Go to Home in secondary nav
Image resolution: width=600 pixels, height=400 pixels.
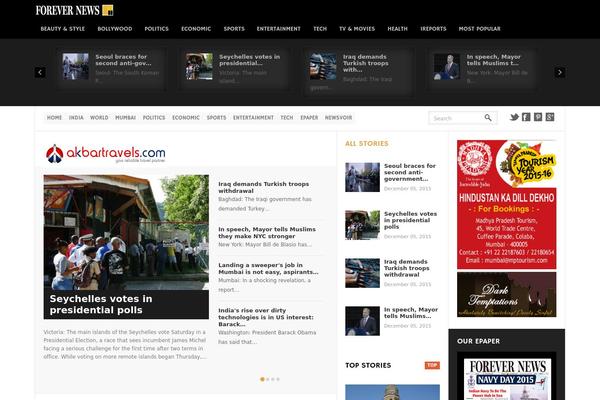pyautogui.click(x=54, y=118)
